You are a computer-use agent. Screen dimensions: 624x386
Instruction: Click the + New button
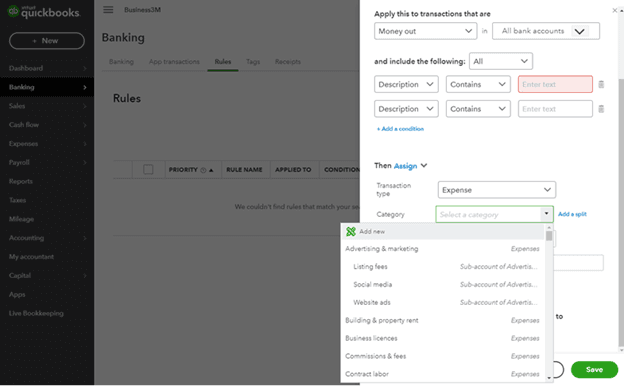coord(47,41)
